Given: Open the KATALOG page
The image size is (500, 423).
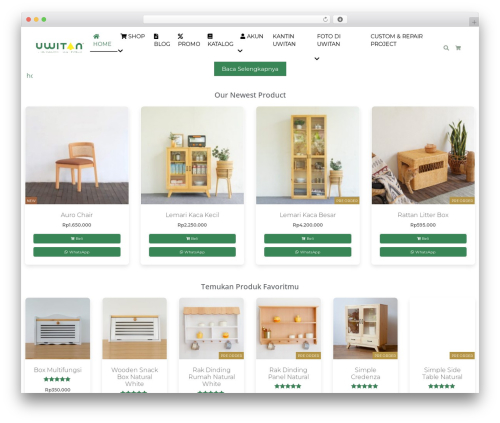Looking at the screenshot, I should pyautogui.click(x=220, y=40).
